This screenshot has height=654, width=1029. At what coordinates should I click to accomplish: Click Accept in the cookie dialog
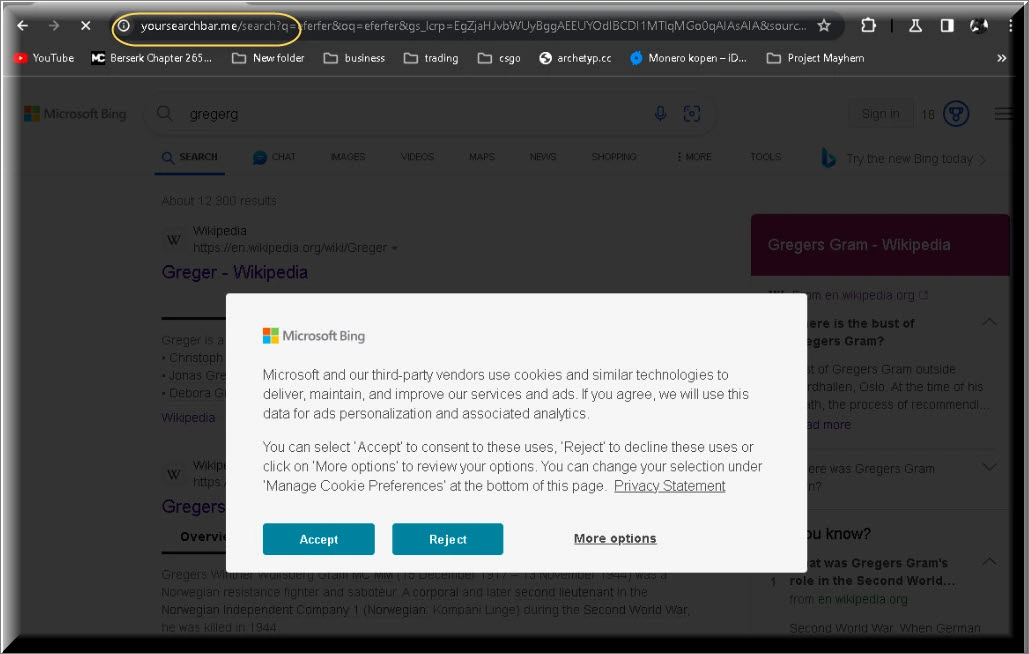tap(318, 539)
